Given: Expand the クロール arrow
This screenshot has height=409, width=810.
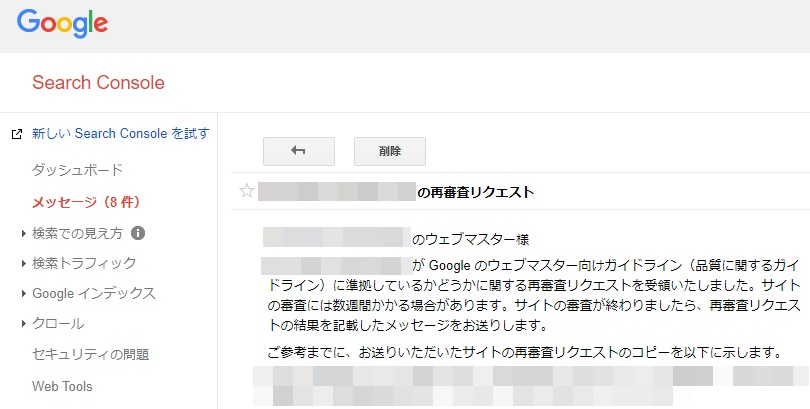Looking at the screenshot, I should 24,324.
